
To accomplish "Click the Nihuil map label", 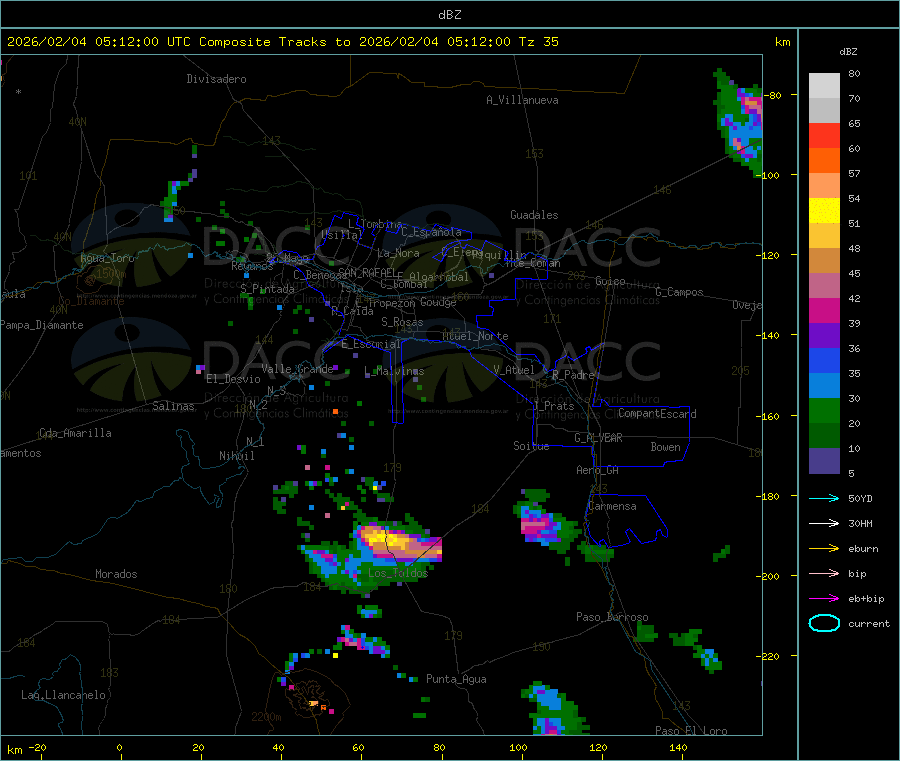I will pyautogui.click(x=237, y=456).
